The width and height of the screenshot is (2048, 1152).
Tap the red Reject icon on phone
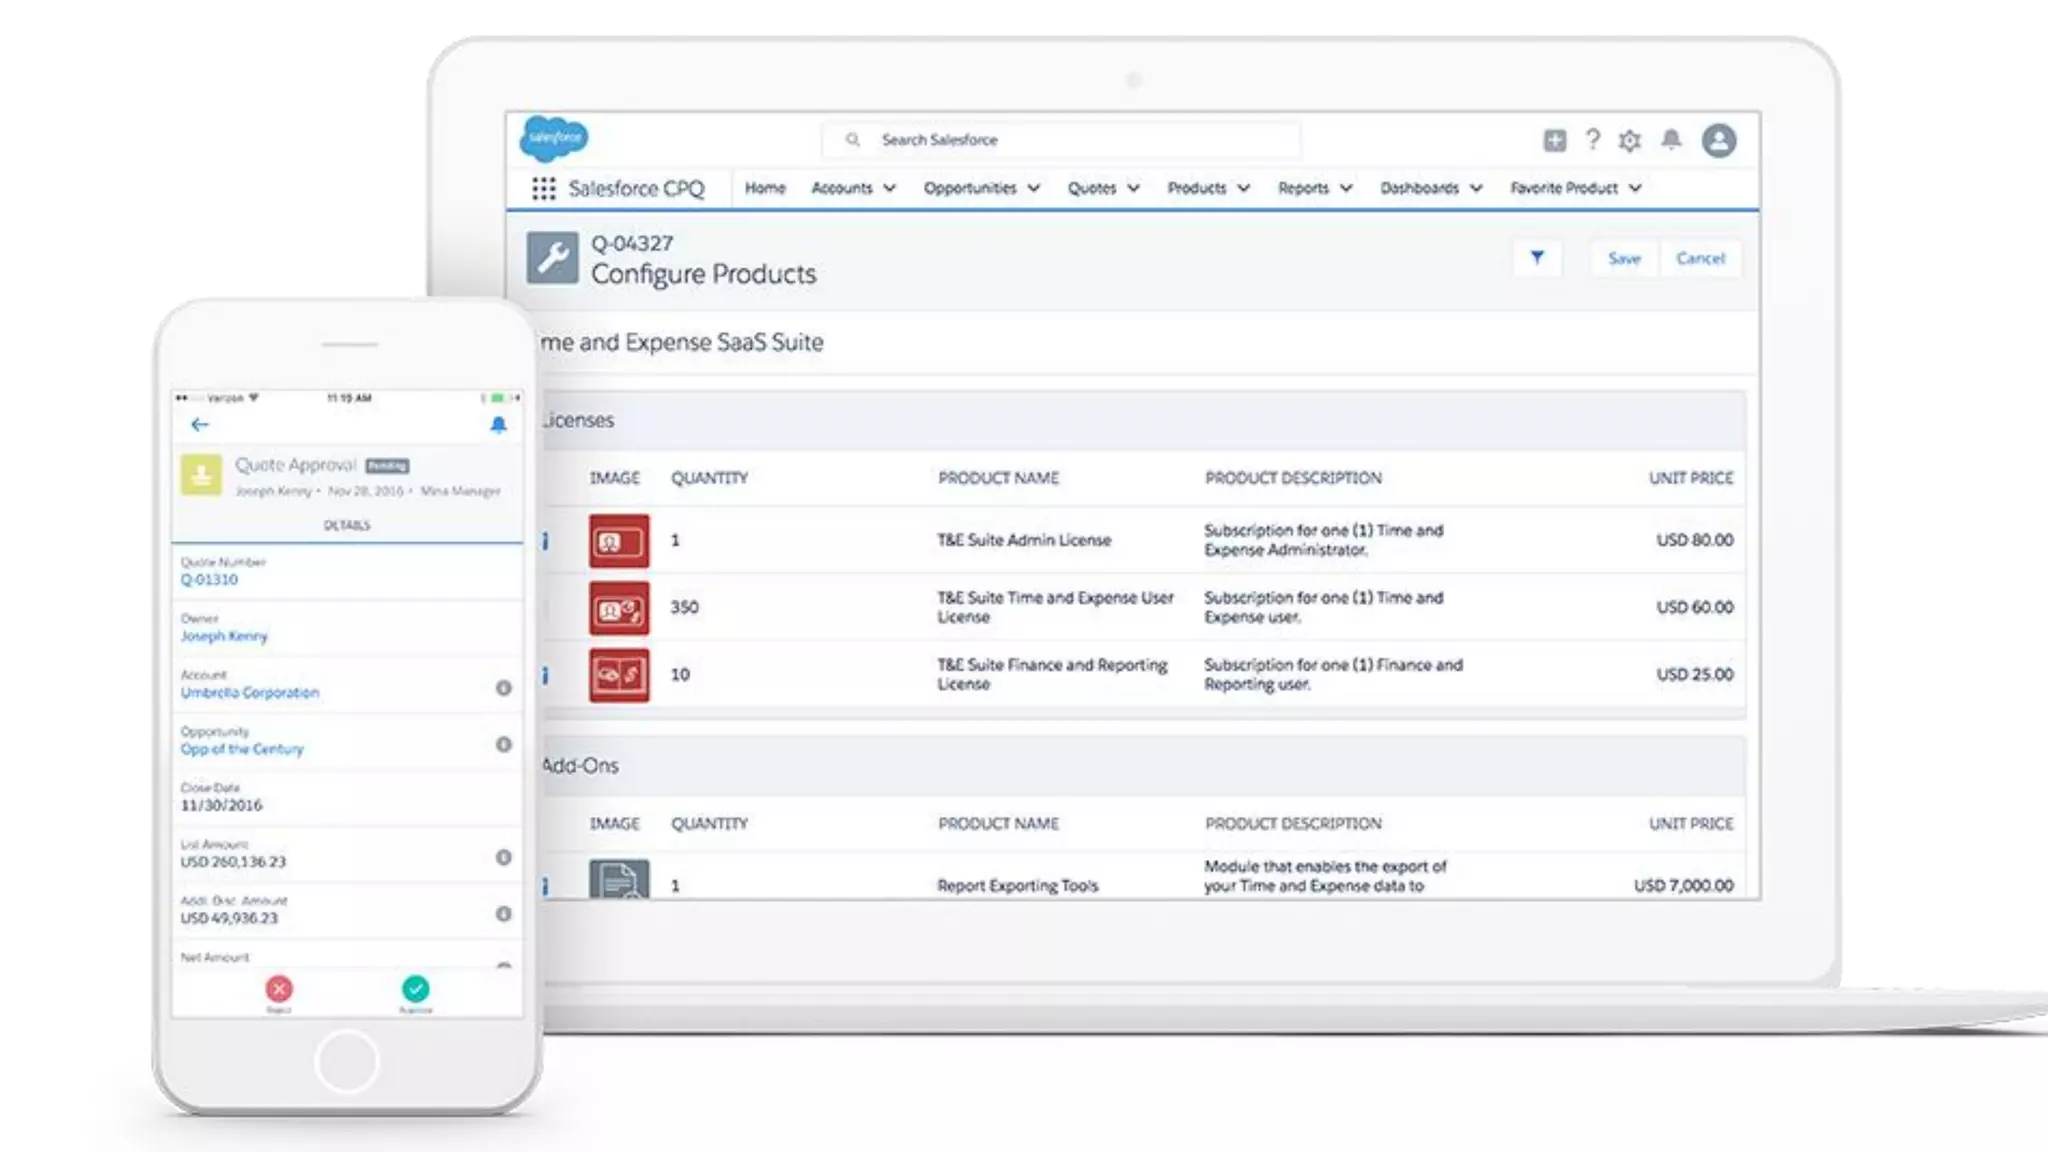[x=279, y=989]
